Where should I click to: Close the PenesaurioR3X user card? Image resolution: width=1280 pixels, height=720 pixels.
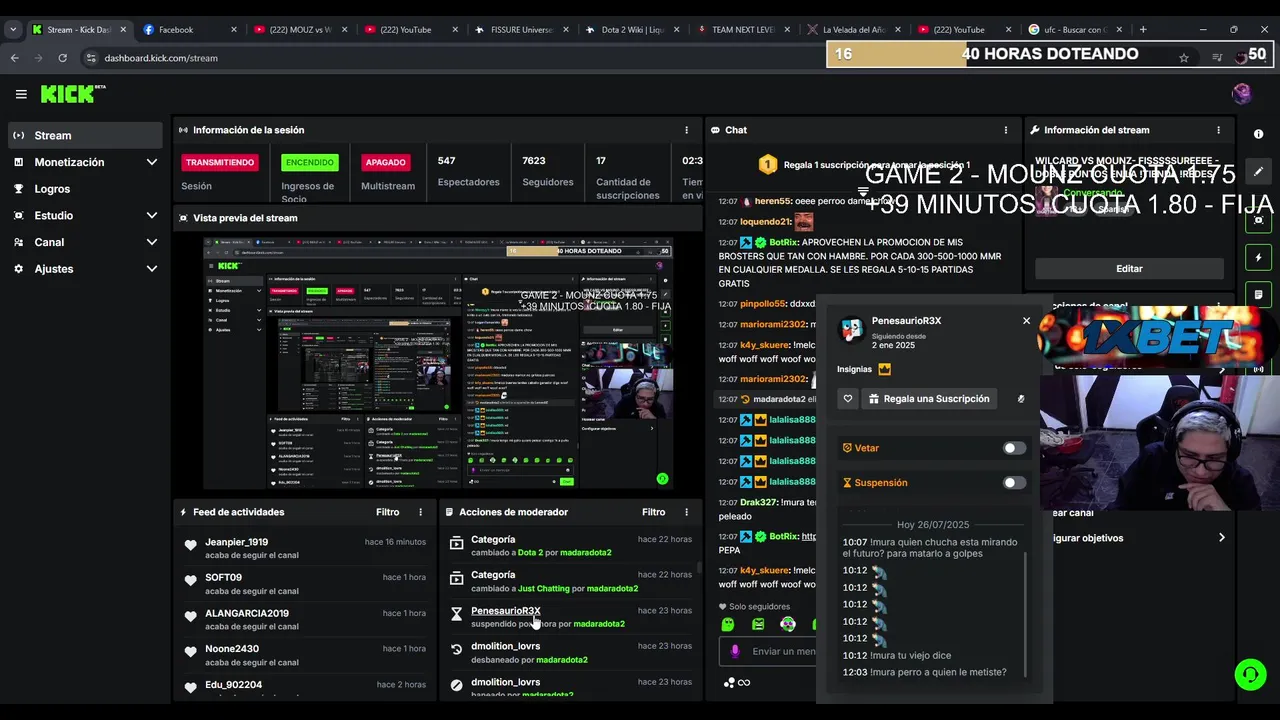[1026, 321]
